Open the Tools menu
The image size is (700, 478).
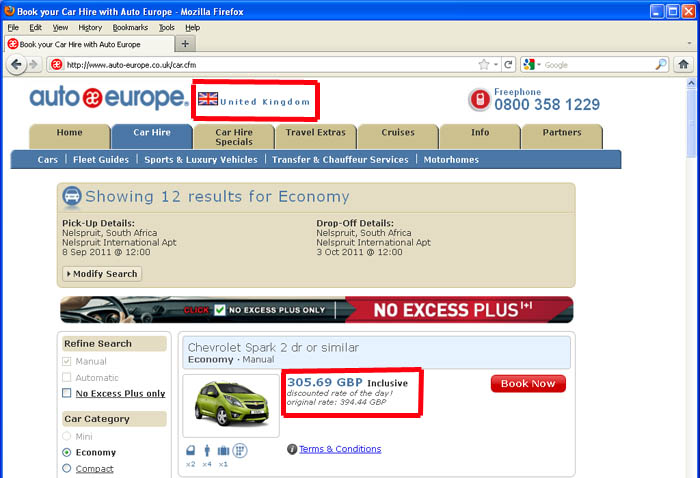pyautogui.click(x=167, y=27)
